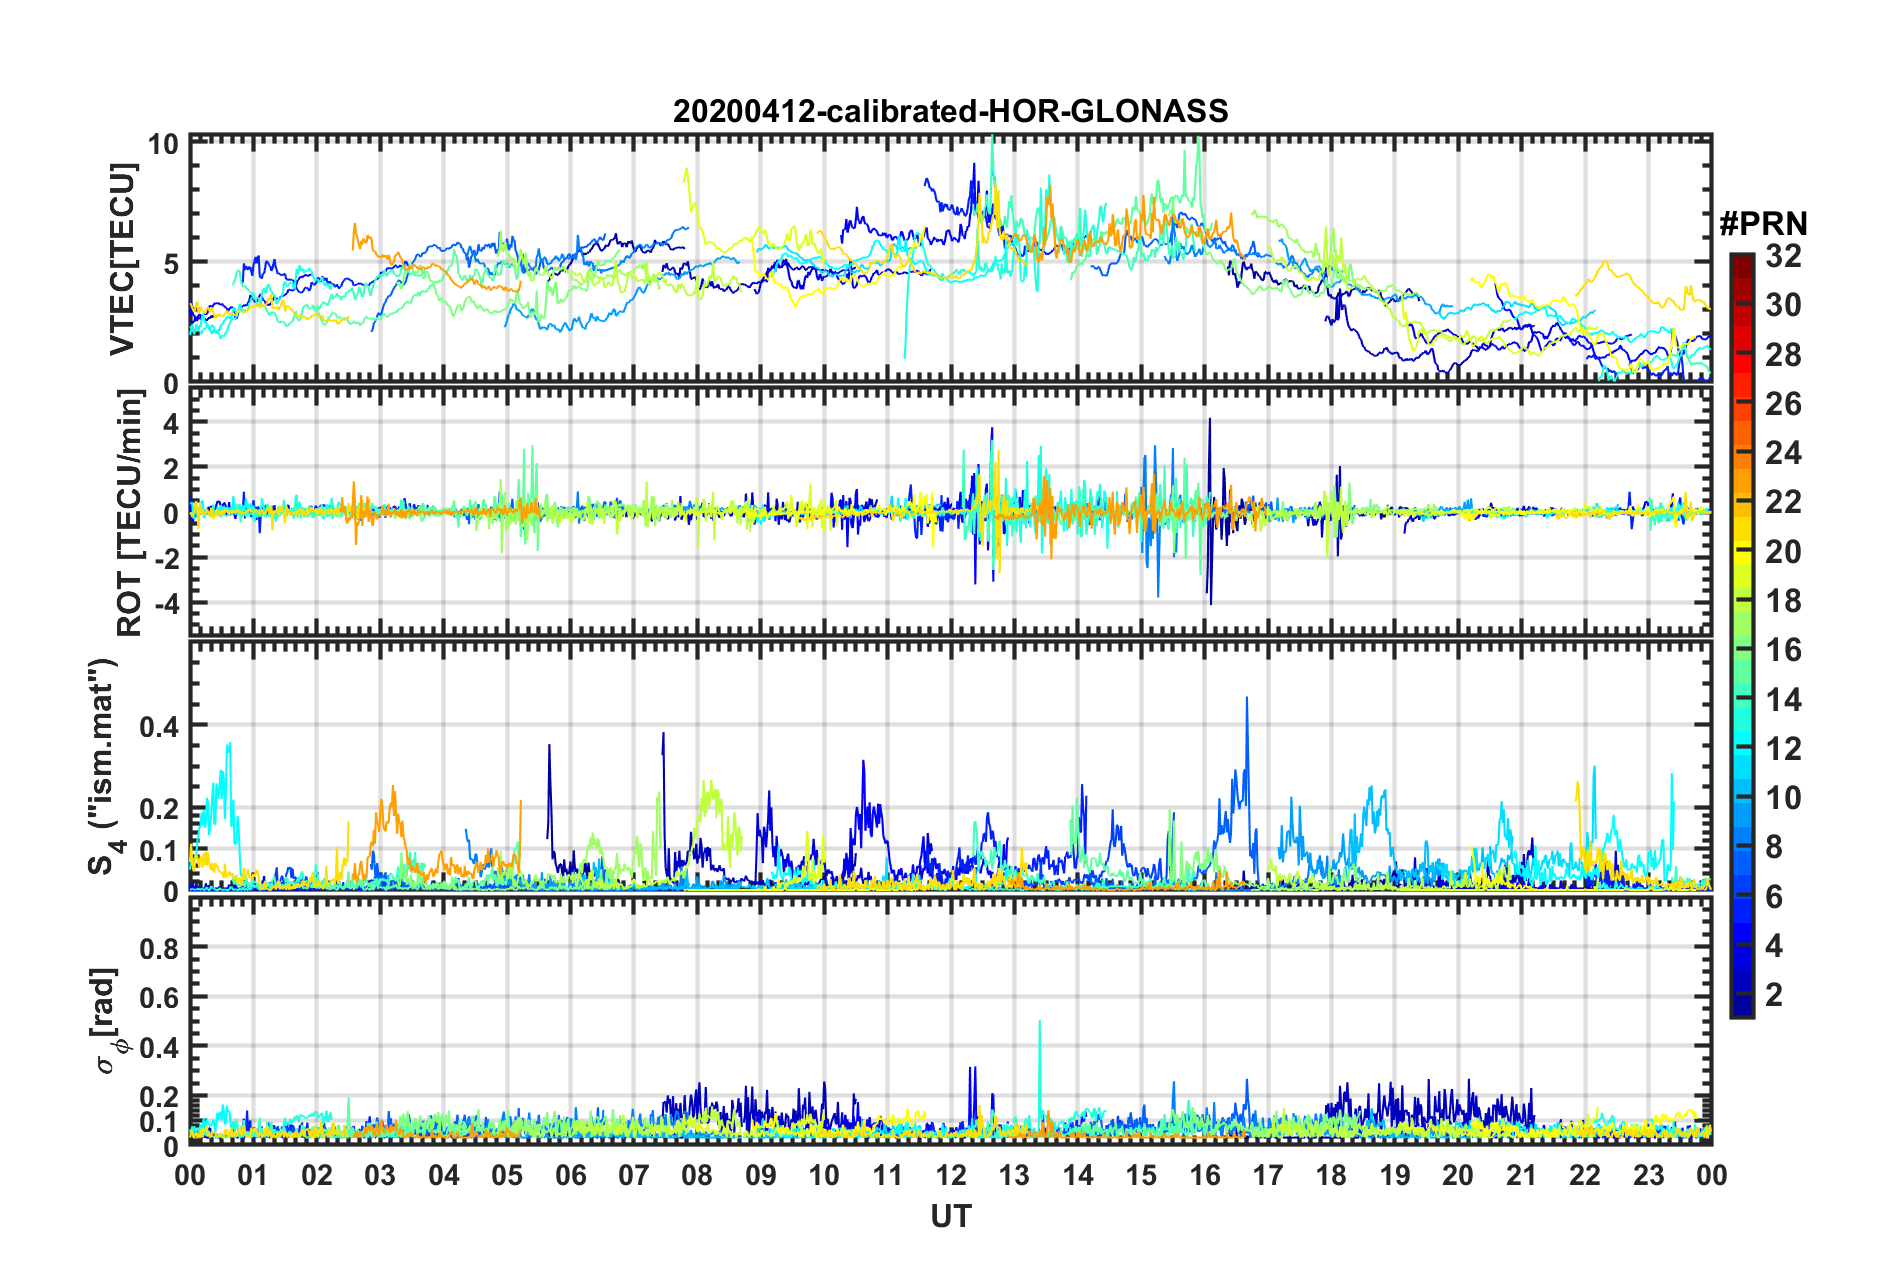Click the UT x-axis label
Image resolution: width=1902 pixels, height=1272 pixels.
click(950, 1216)
